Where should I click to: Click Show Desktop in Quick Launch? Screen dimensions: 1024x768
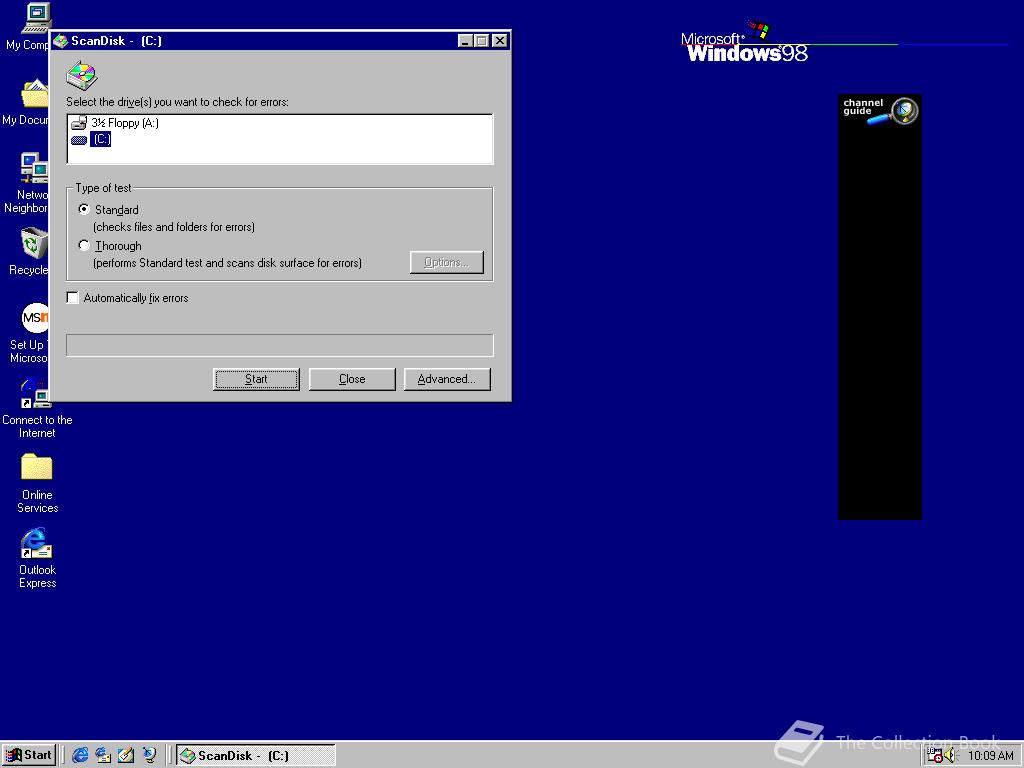126,756
